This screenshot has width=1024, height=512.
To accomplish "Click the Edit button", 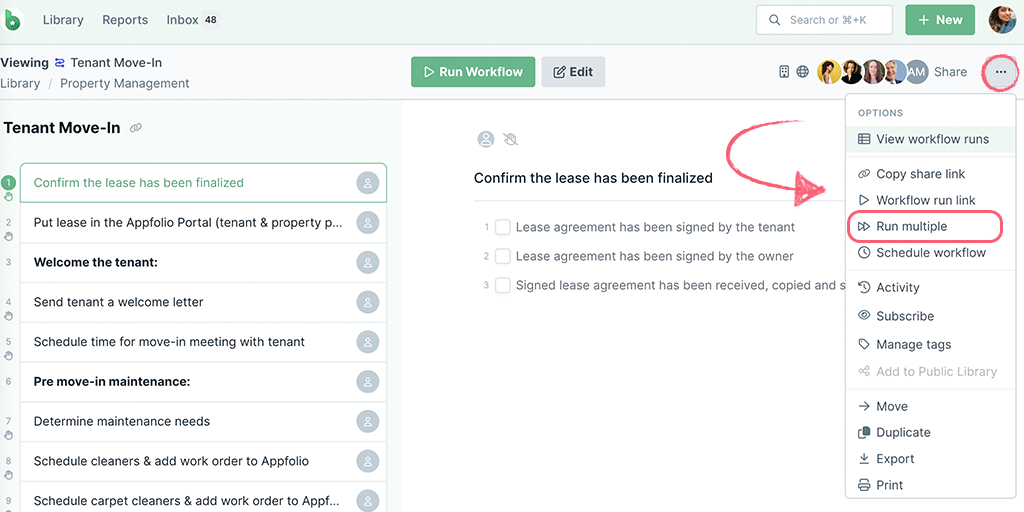I will 573,72.
